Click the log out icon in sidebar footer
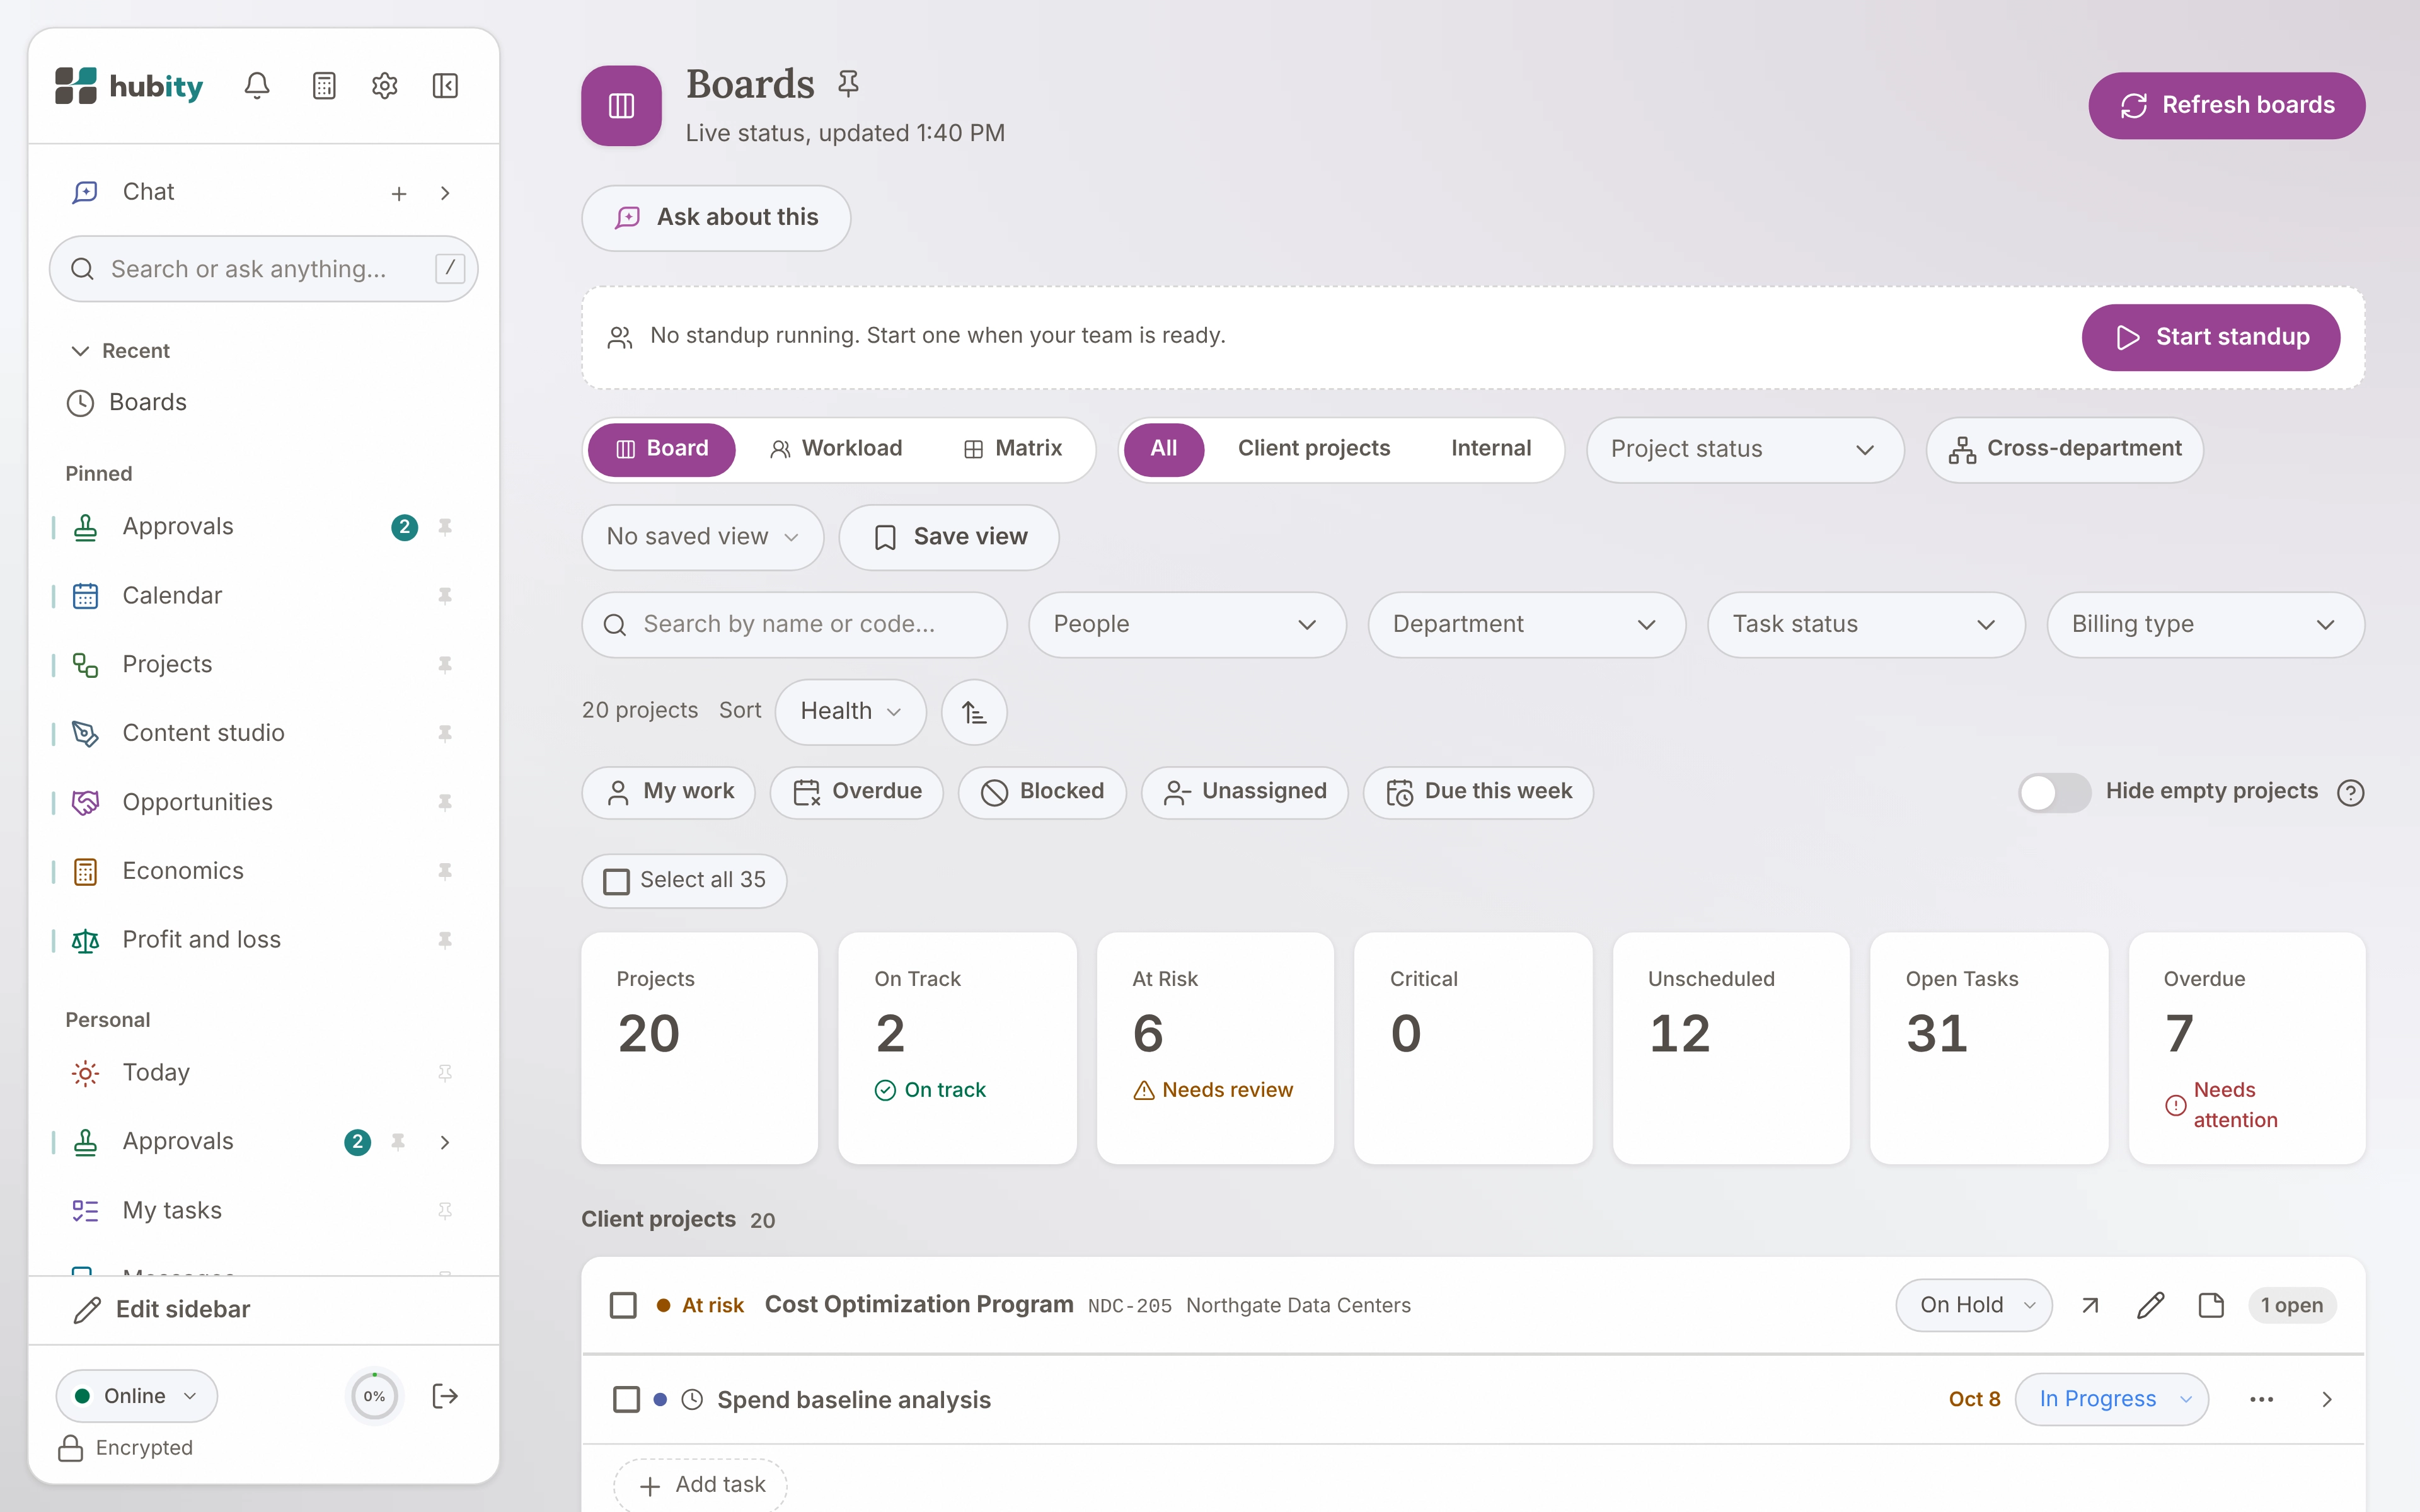 pos(445,1396)
